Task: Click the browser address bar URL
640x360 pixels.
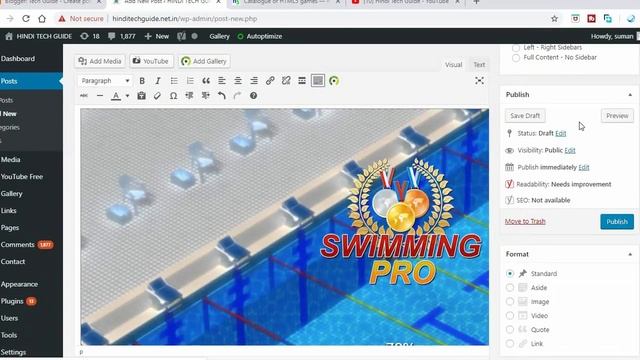Action: click(184, 19)
